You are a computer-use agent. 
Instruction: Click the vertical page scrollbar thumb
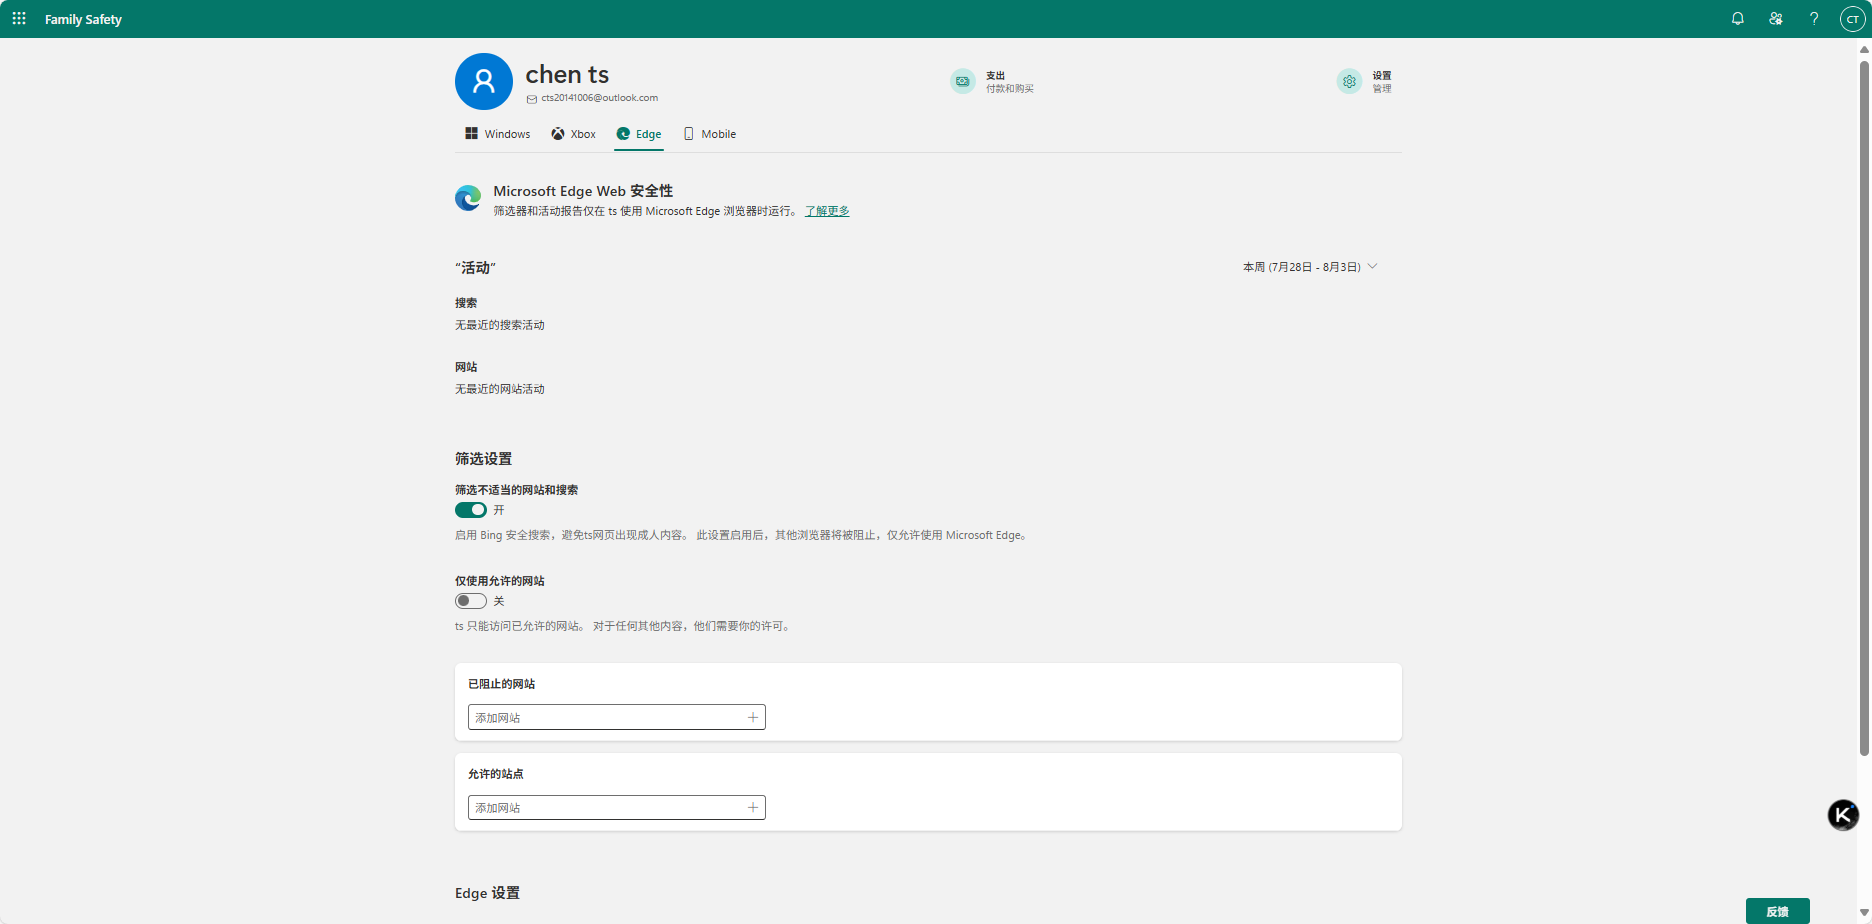(1864, 408)
